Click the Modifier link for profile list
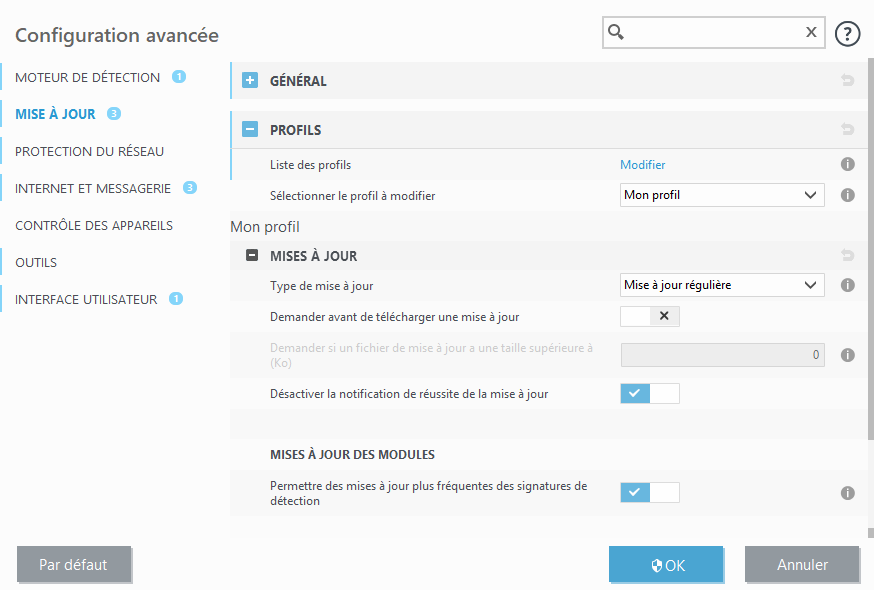 point(643,165)
